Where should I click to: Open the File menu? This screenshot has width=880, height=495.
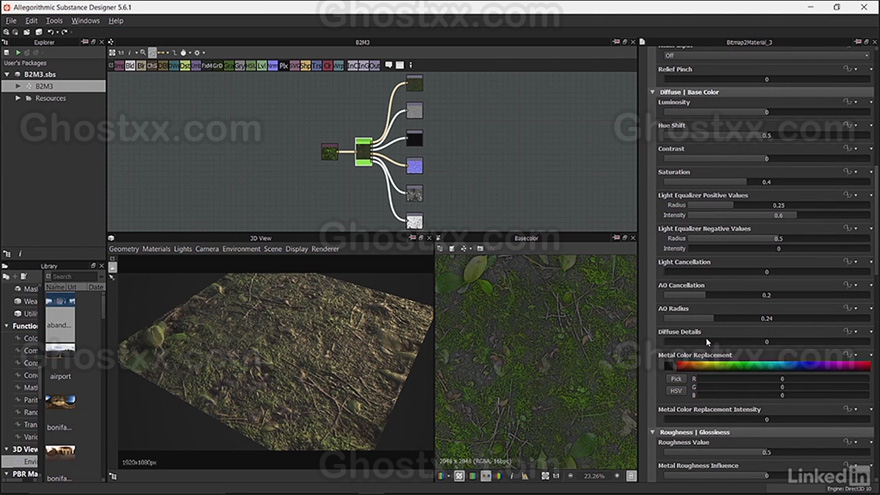click(11, 21)
